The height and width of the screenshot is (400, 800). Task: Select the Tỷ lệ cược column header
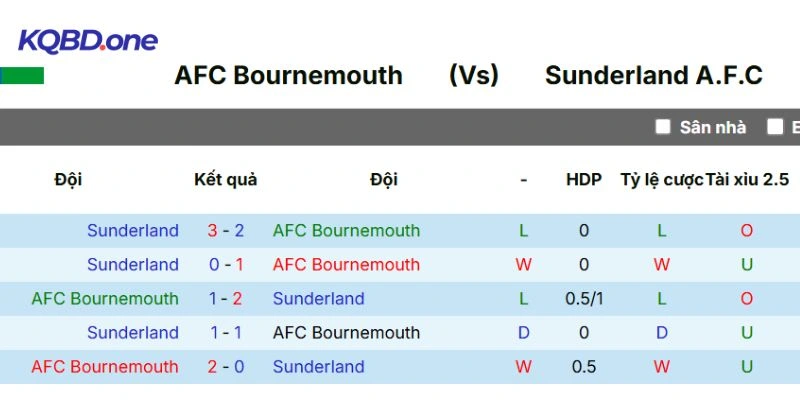pyautogui.click(x=662, y=180)
